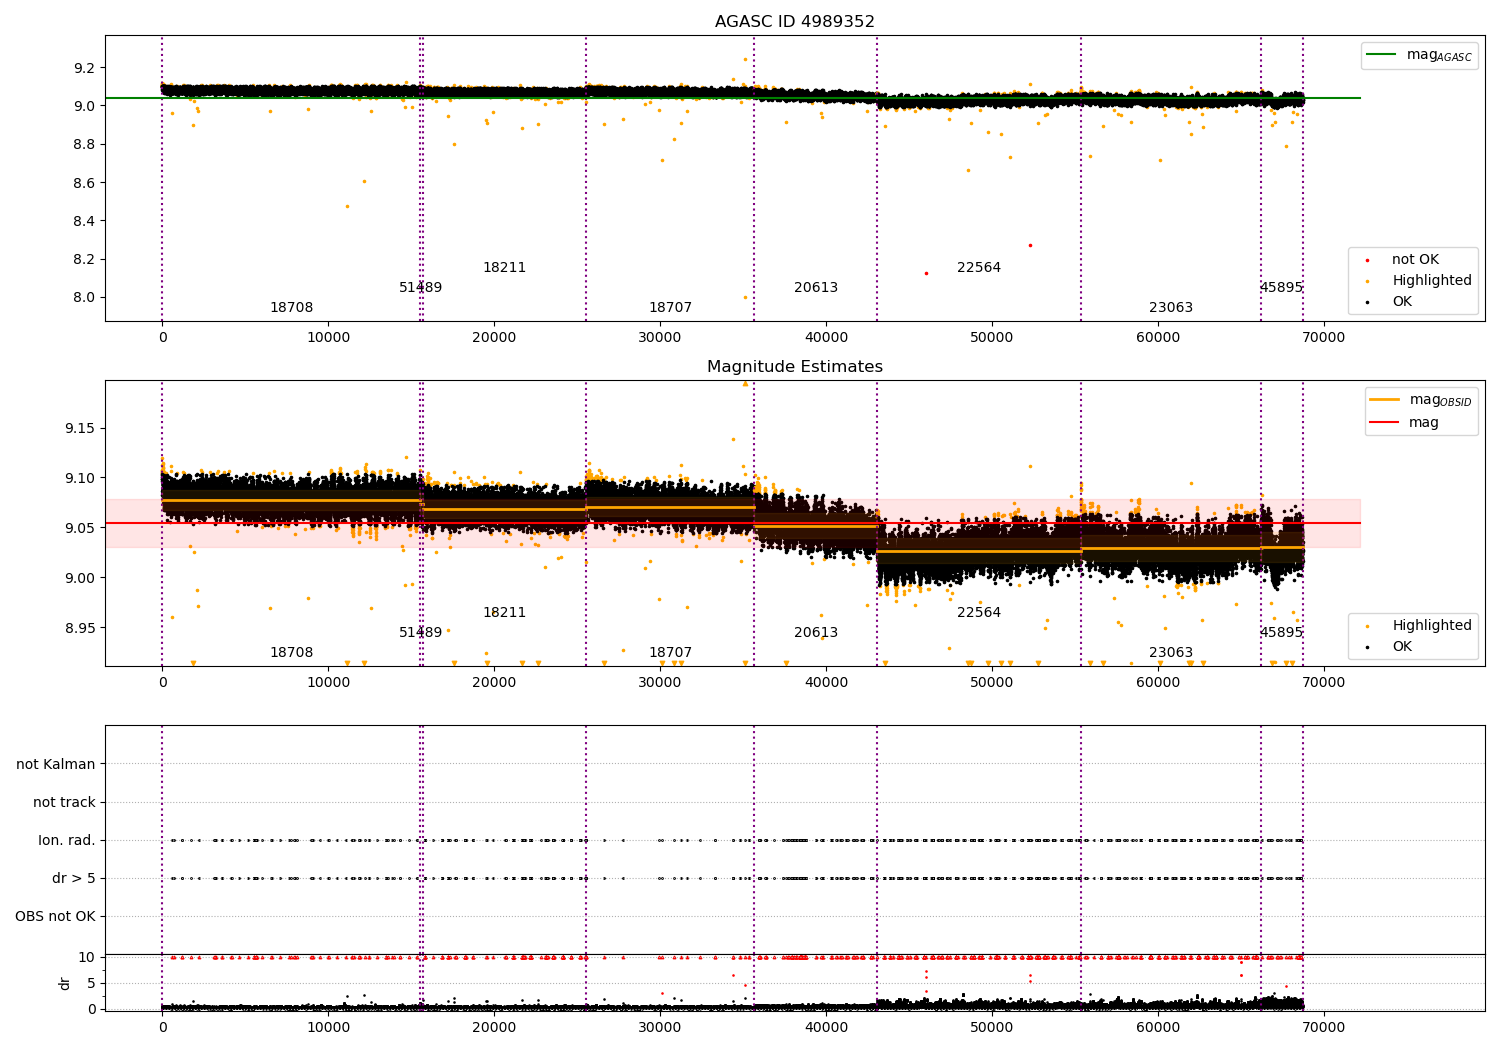Screen dimensions: 1500x1050
Task: Click the 10 tick on the dr axis
Action: [x=87, y=958]
